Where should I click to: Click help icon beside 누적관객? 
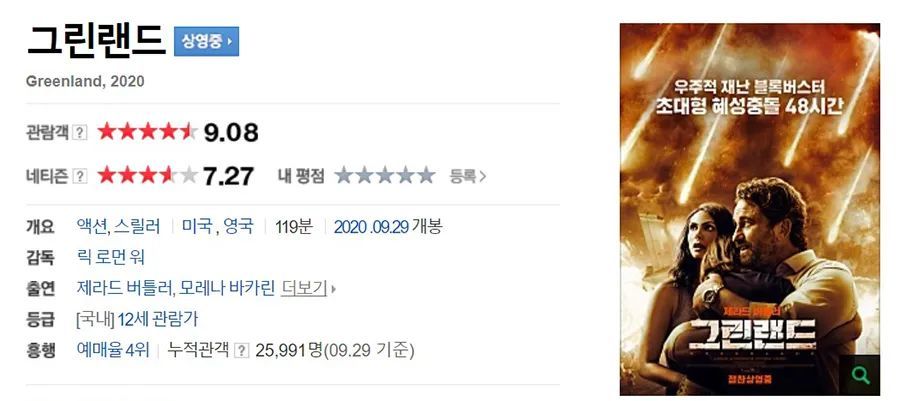242,349
